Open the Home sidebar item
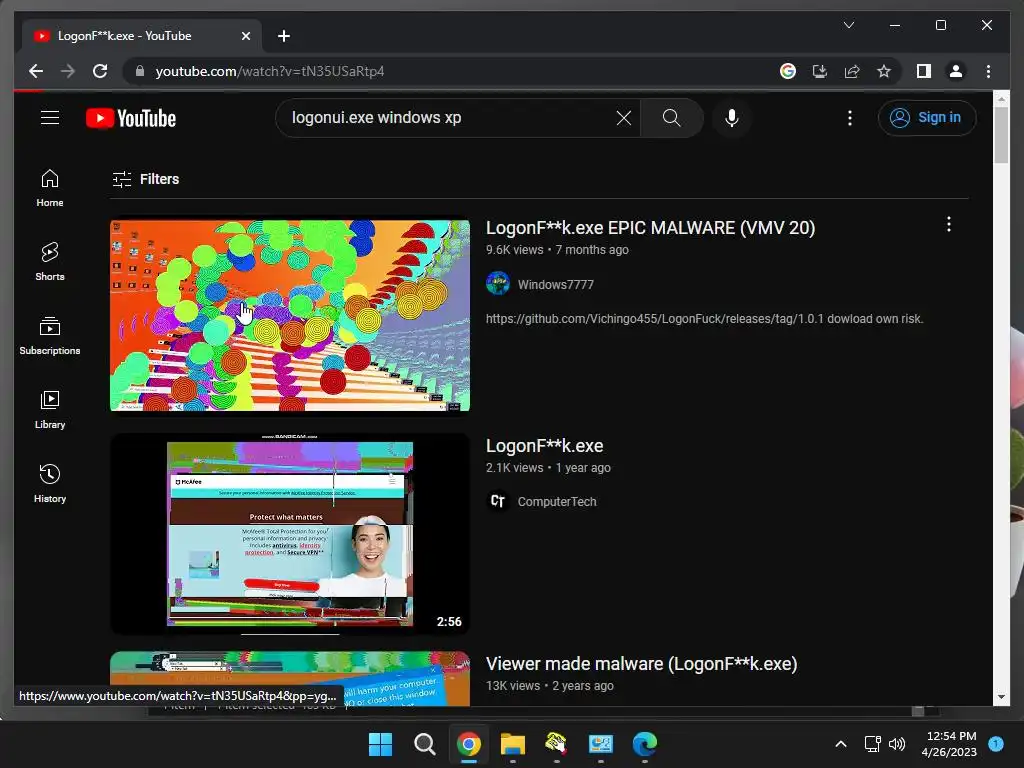The width and height of the screenshot is (1024, 768). (50, 189)
